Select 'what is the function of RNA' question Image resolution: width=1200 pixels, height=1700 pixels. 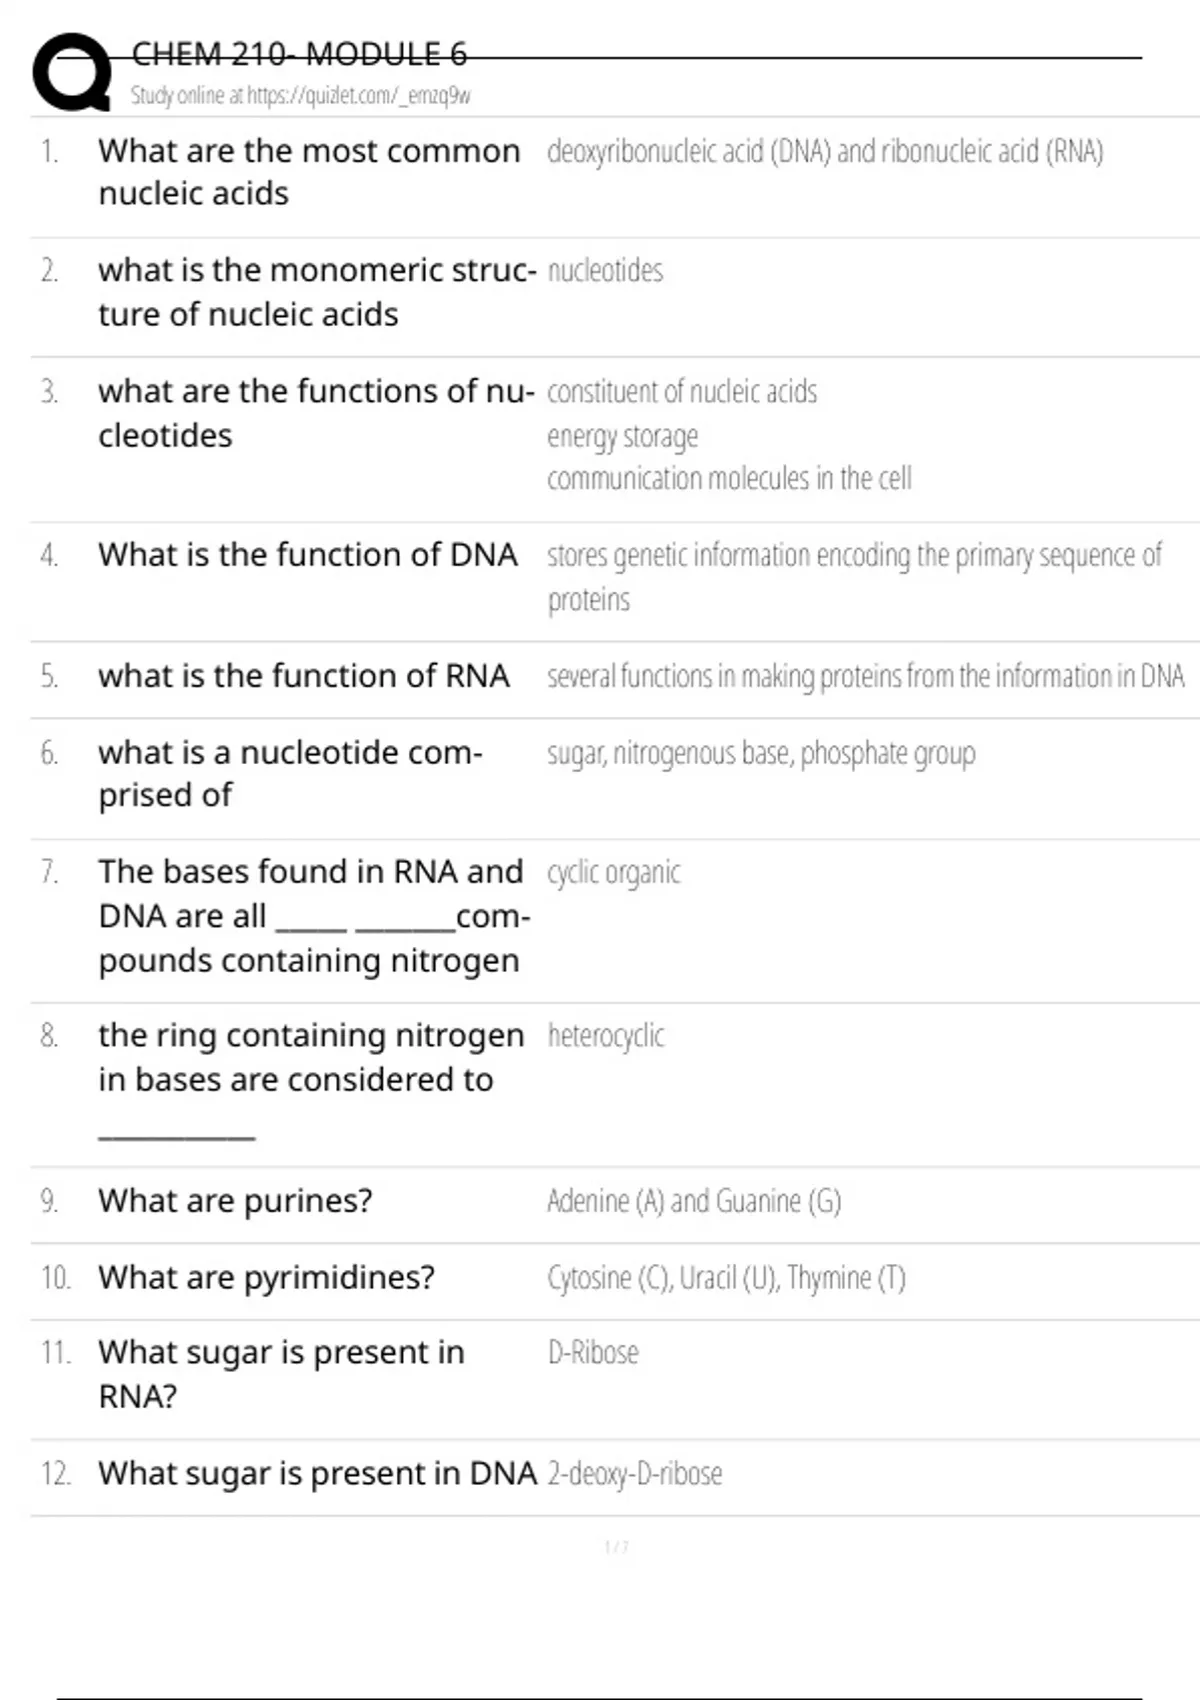(x=304, y=676)
